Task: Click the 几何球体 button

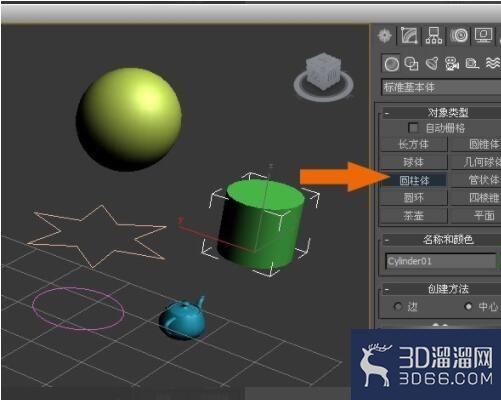Action: pos(476,162)
